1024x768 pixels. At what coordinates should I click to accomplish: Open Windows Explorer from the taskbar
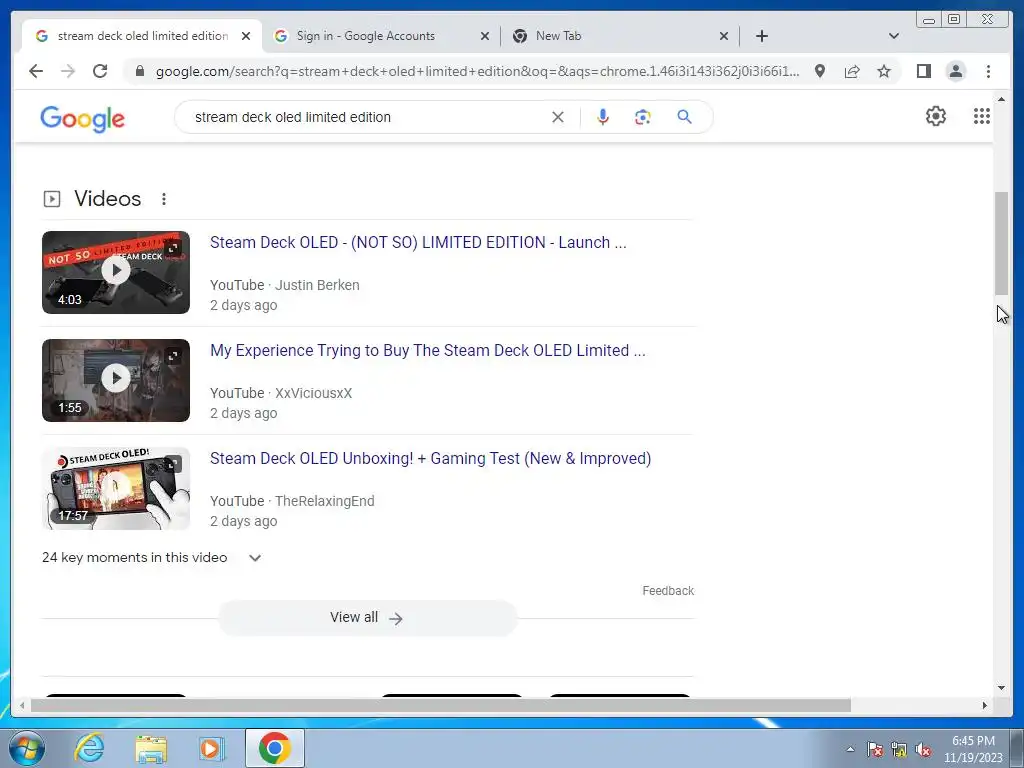(x=151, y=748)
